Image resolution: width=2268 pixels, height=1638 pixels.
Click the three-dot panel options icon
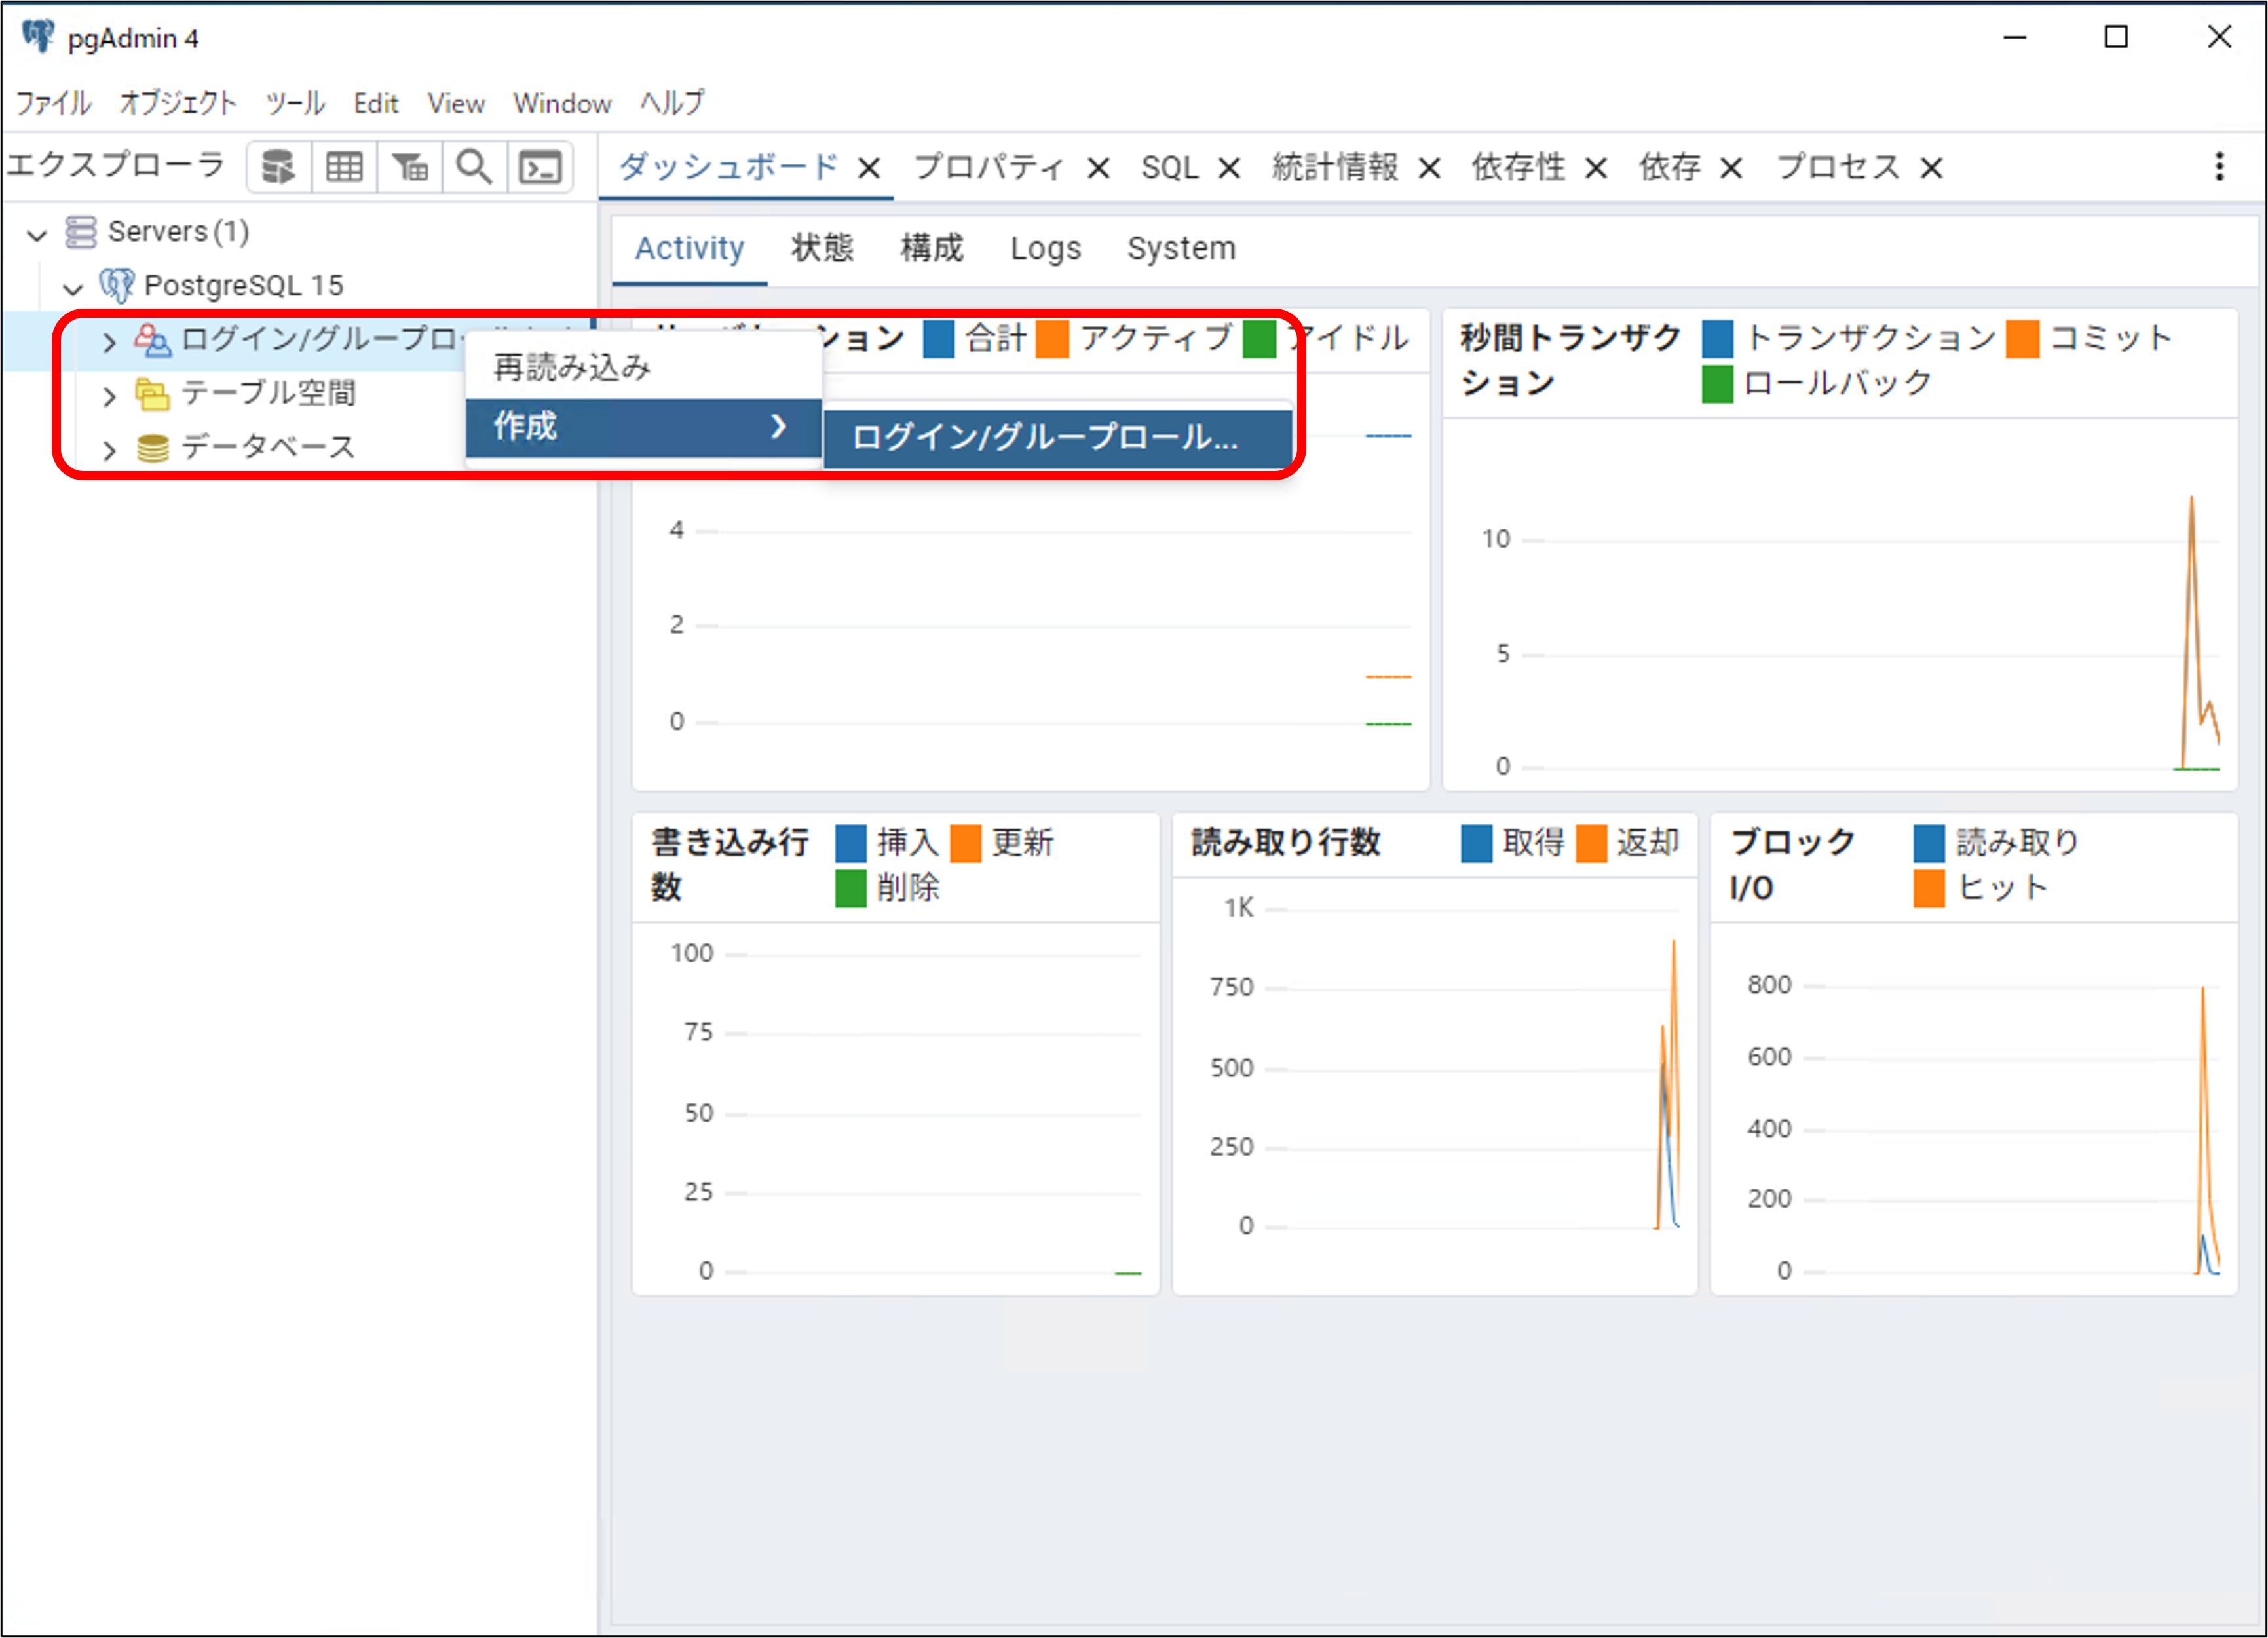click(2219, 167)
